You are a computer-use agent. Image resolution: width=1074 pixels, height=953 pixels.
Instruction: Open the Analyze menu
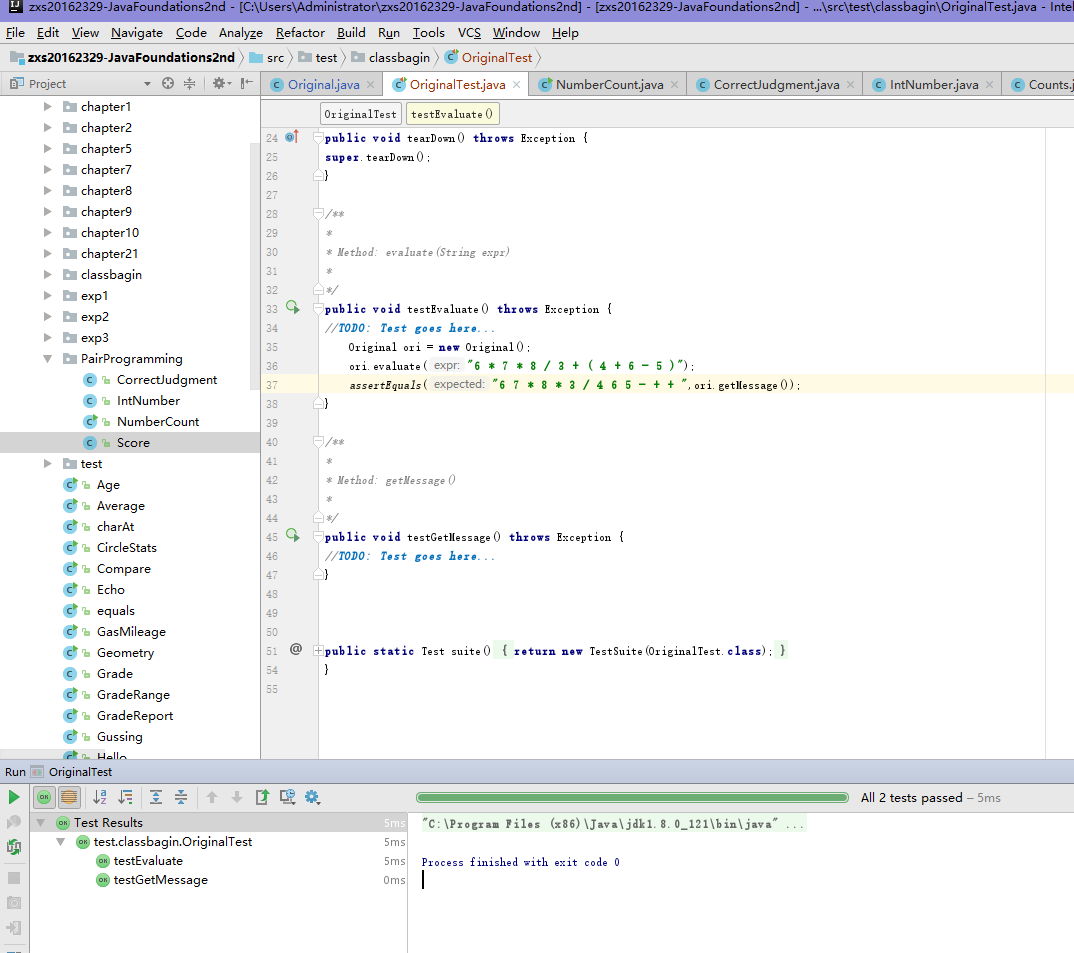pos(240,32)
